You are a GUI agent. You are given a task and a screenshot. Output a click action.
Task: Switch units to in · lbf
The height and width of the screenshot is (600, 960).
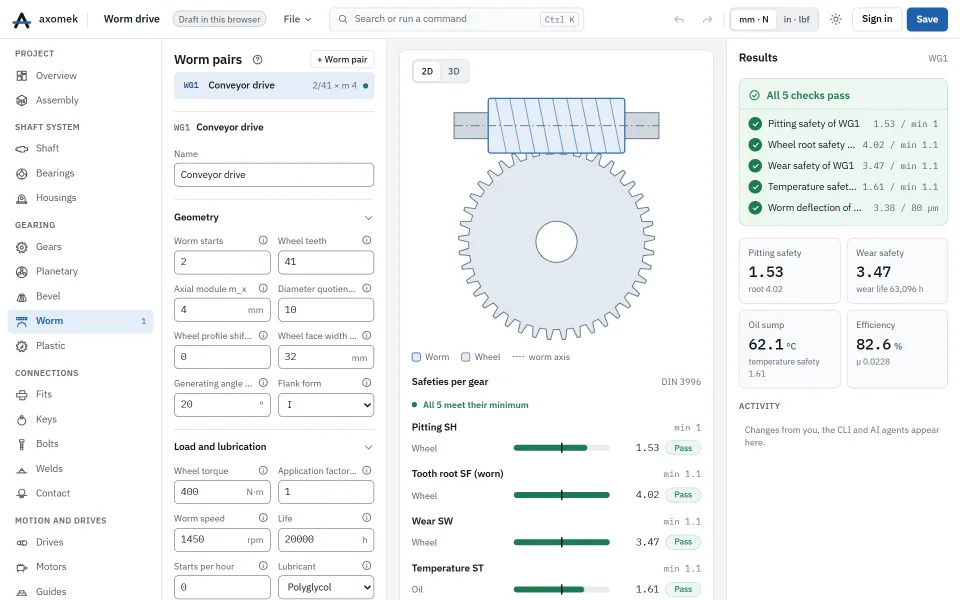[x=797, y=20]
